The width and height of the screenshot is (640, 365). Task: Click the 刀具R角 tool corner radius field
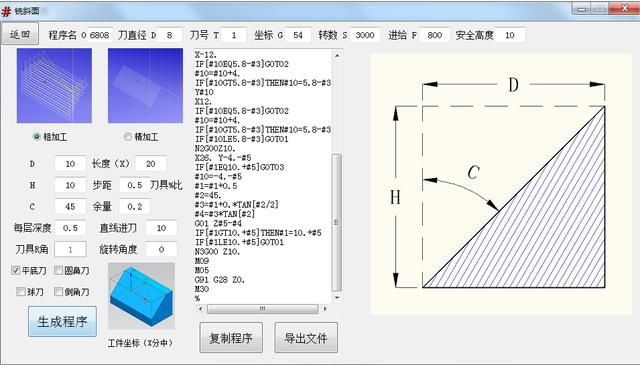click(70, 249)
